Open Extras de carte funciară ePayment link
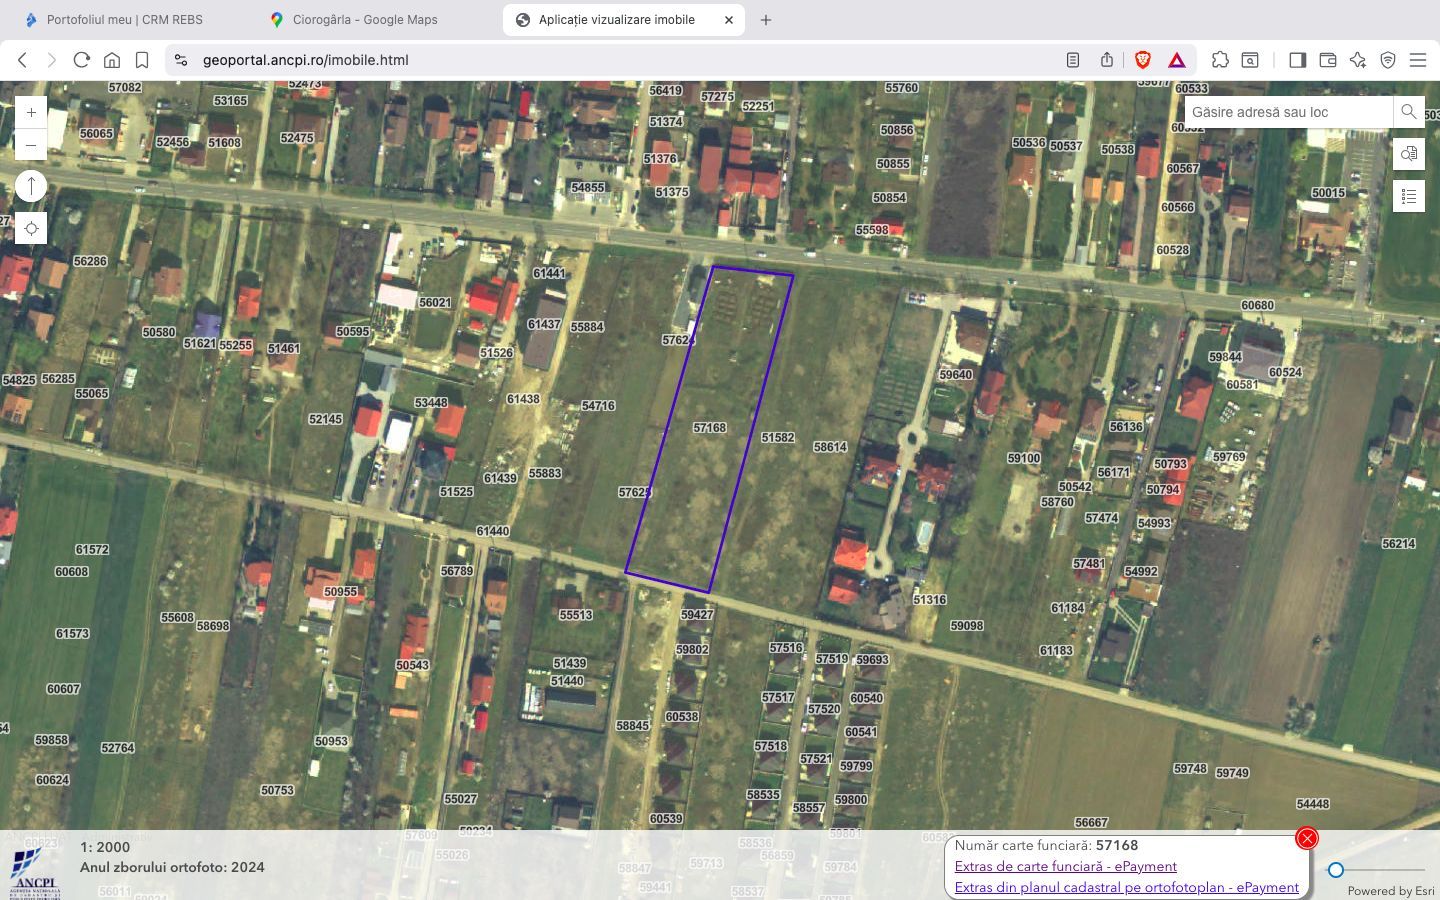This screenshot has width=1440, height=900. (1065, 866)
